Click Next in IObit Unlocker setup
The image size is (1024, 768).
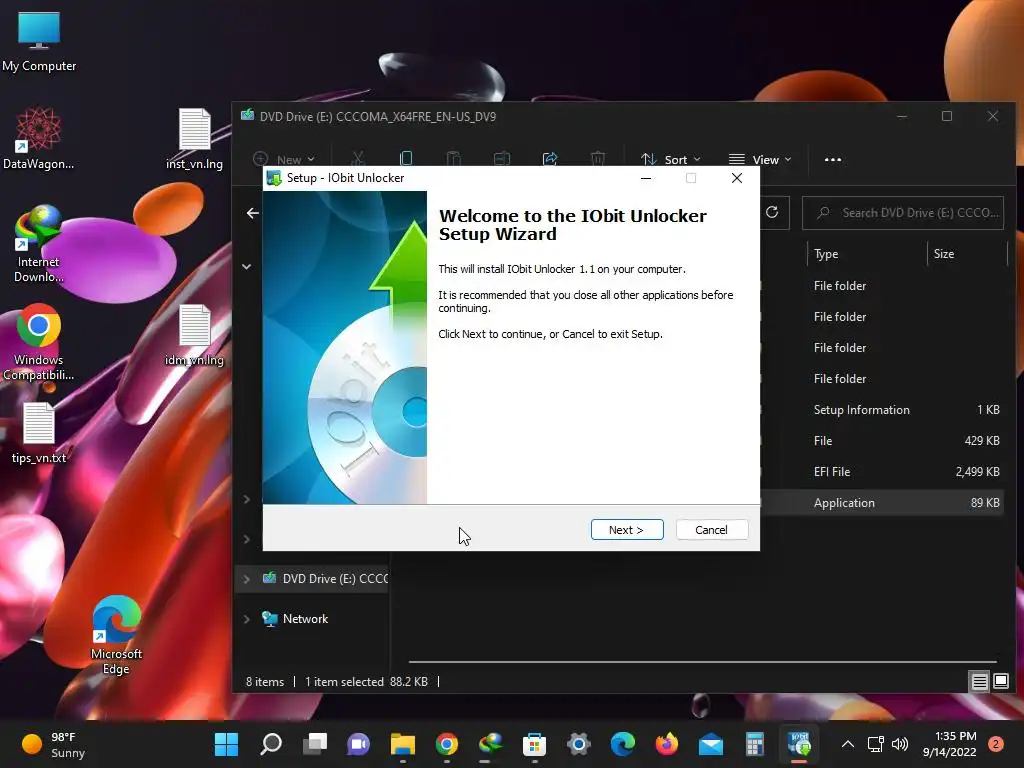pyautogui.click(x=626, y=530)
